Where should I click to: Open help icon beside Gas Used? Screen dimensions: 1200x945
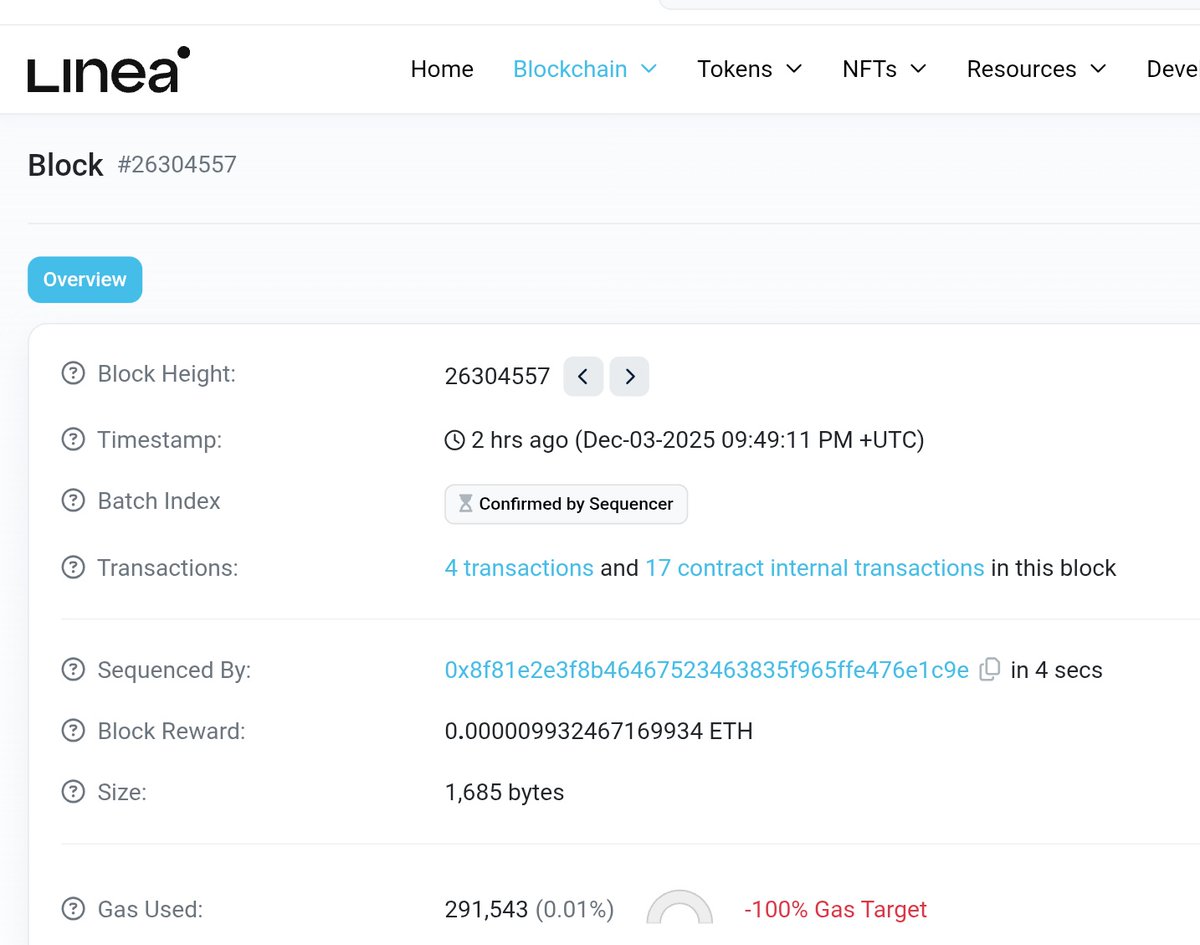[73, 909]
